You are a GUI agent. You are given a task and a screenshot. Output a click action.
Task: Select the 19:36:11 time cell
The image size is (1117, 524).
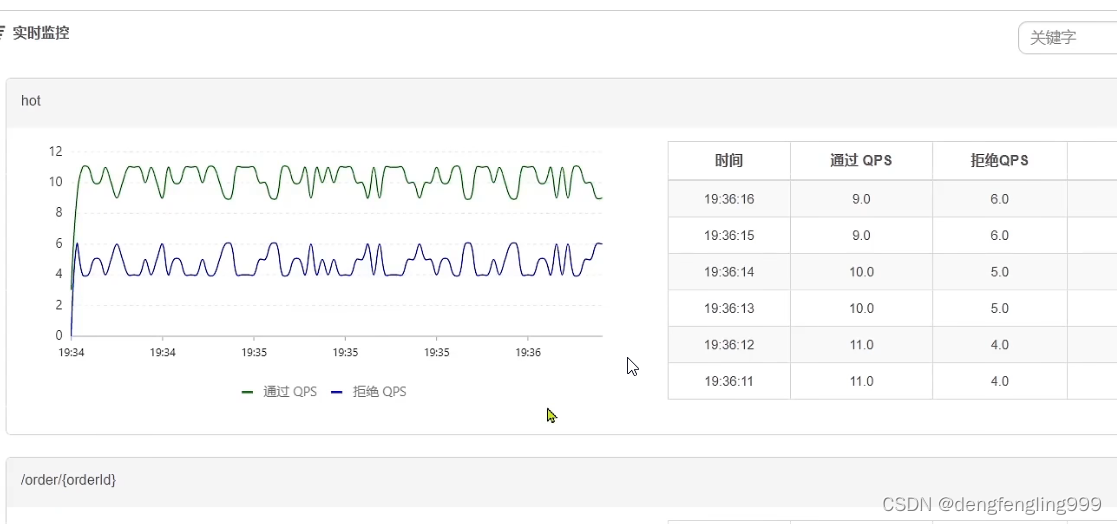point(729,381)
